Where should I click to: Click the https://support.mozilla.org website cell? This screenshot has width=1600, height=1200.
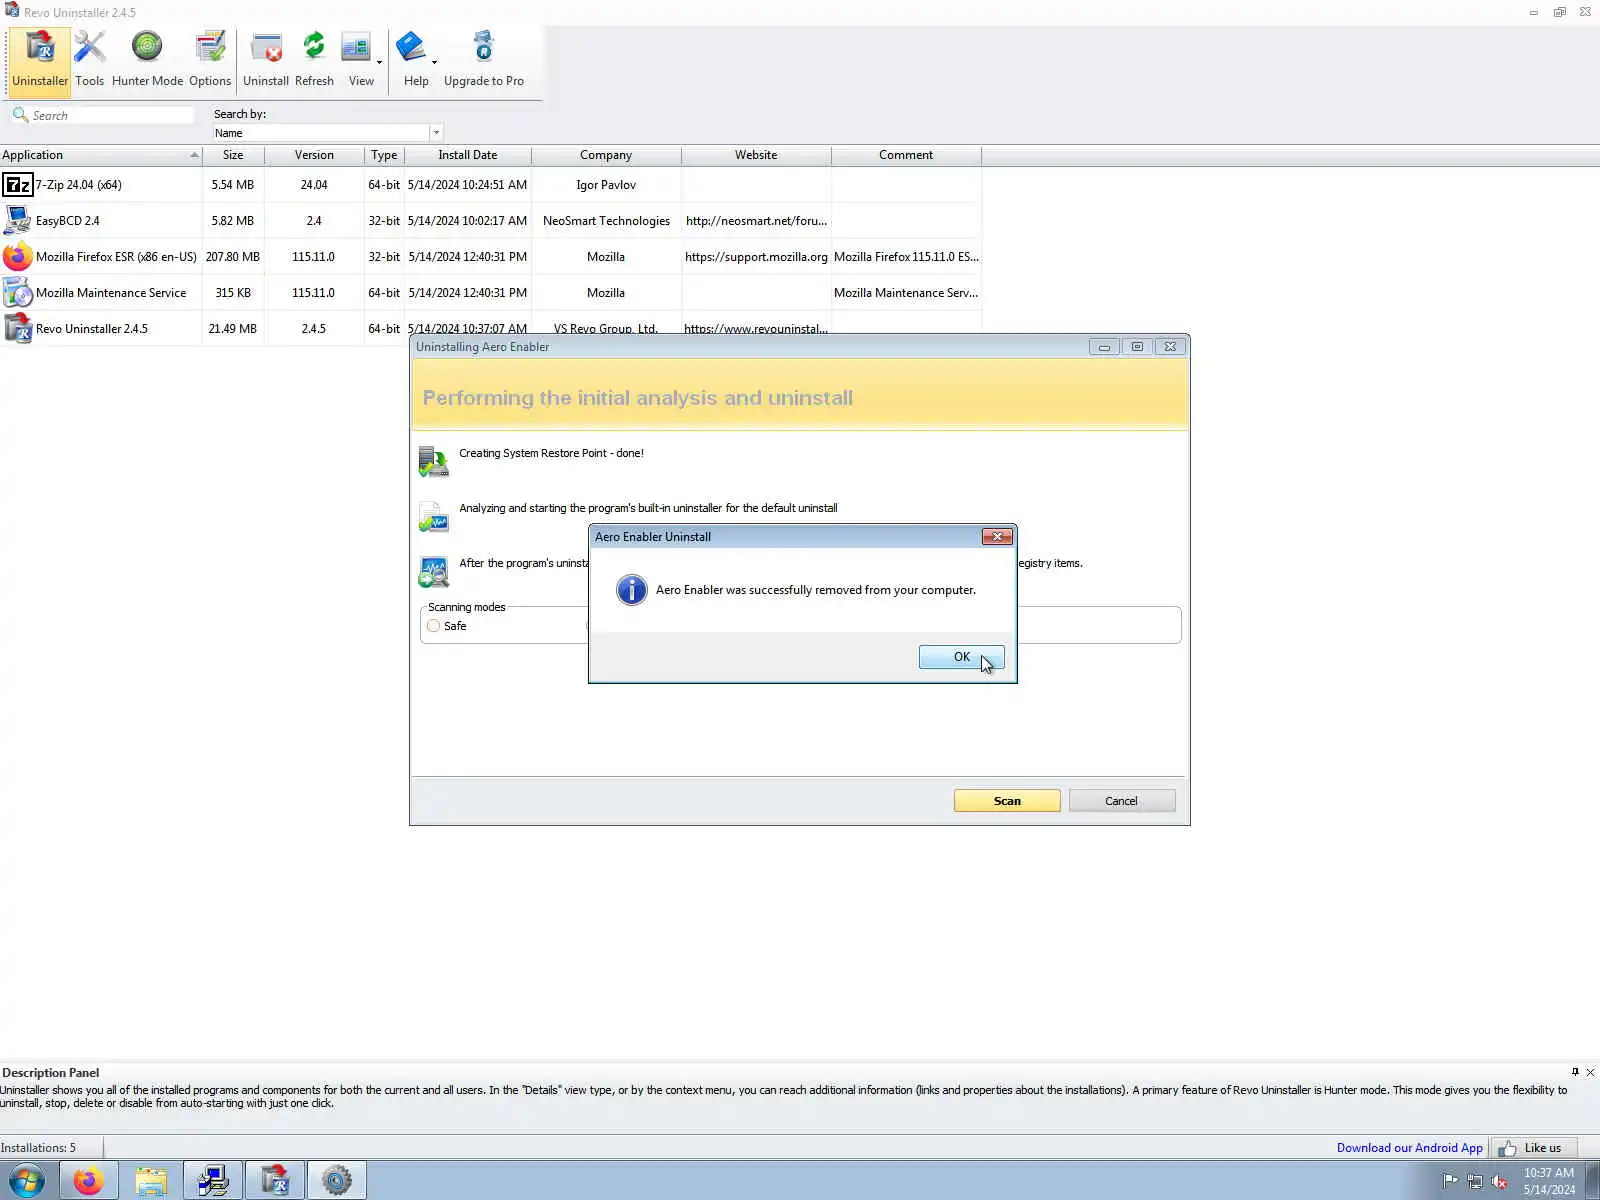point(756,257)
